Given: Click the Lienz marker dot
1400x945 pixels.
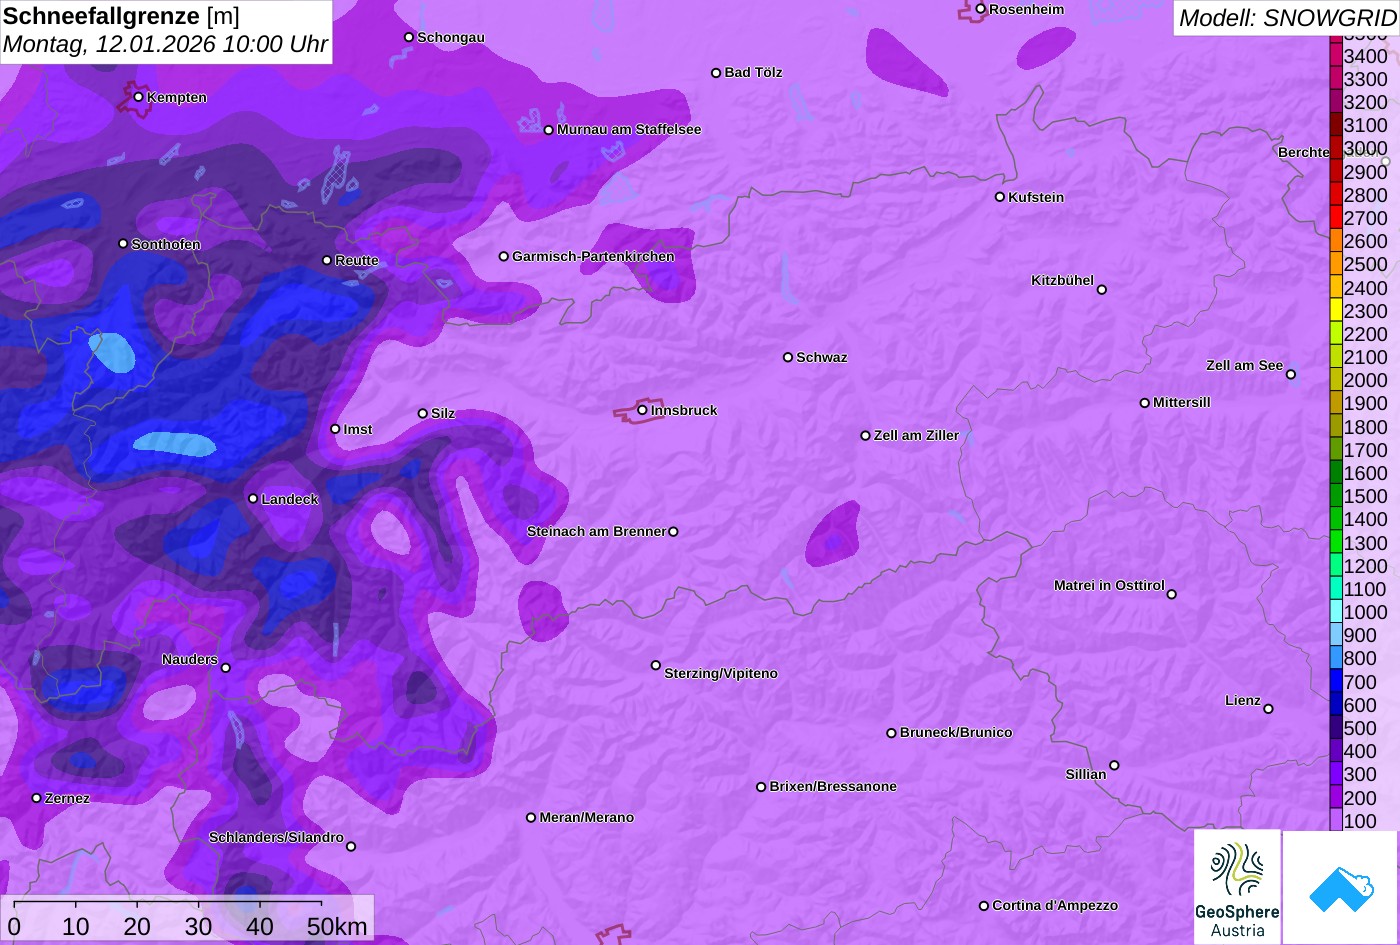Looking at the screenshot, I should (x=1268, y=709).
